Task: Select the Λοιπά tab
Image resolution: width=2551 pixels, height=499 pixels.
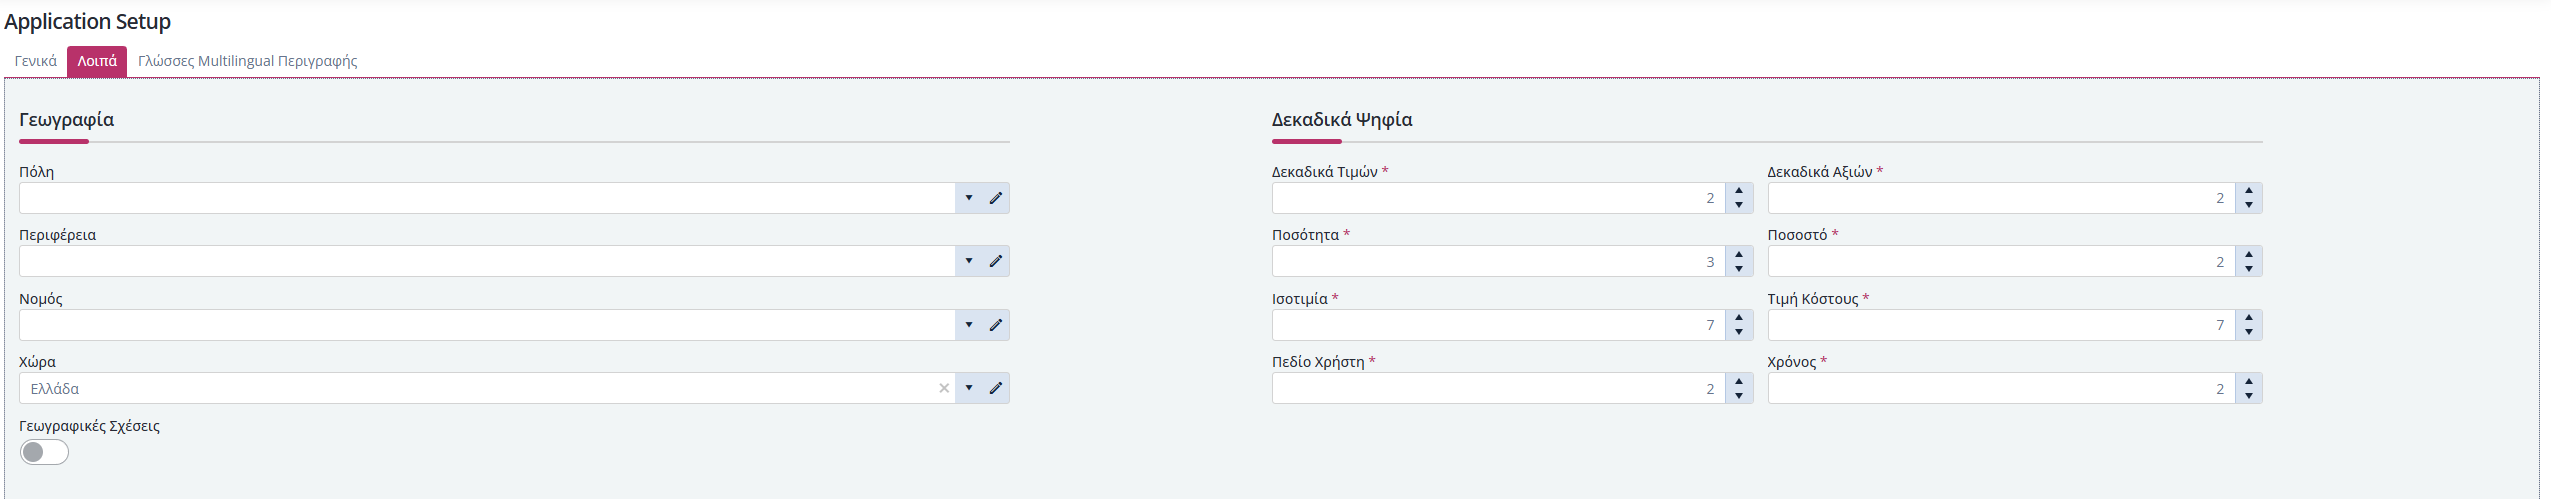Action: [97, 61]
